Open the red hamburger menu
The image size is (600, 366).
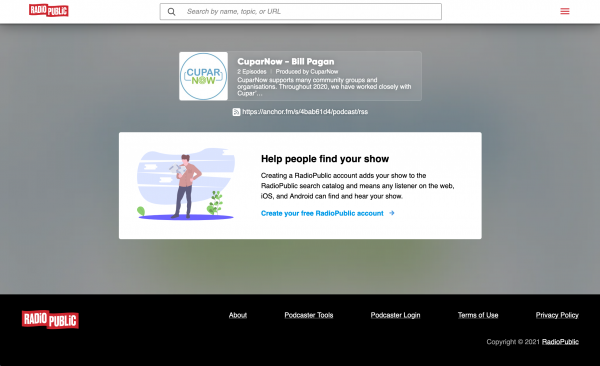(x=565, y=11)
